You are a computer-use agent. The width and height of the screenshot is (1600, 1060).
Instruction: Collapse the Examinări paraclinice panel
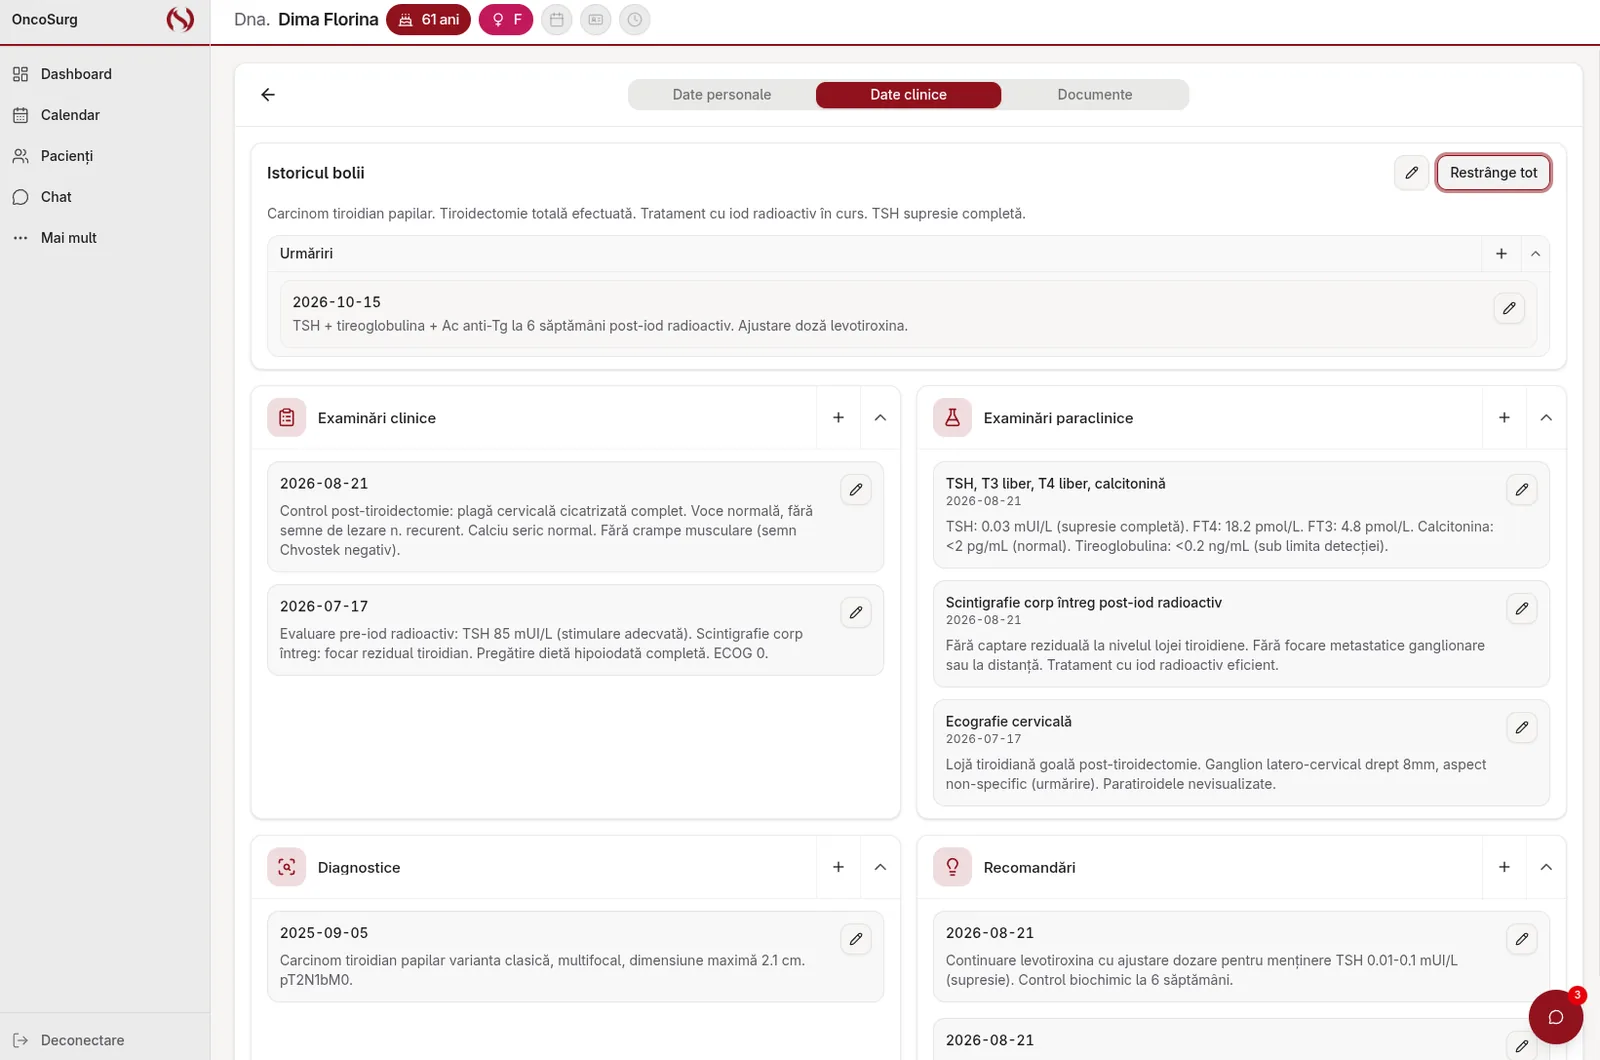1546,418
